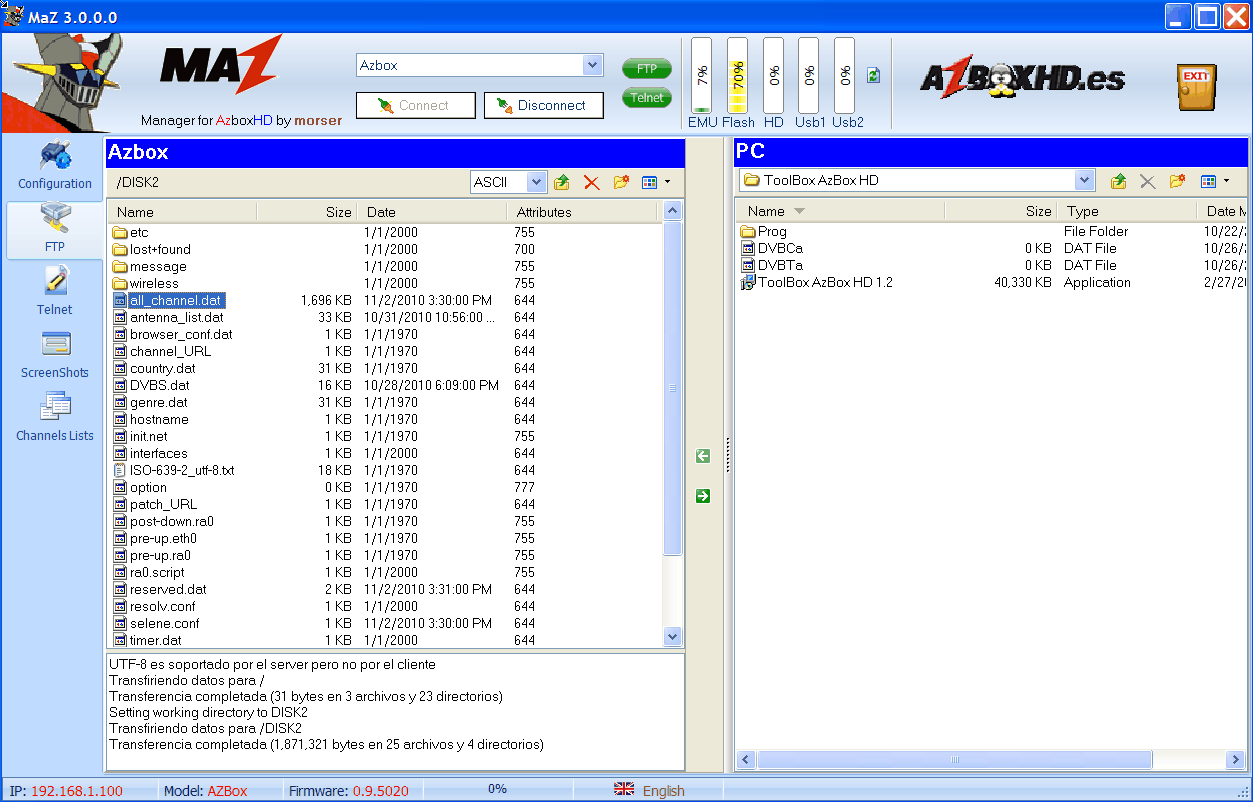This screenshot has width=1253, height=802.
Task: Click the right transfer arrow to PC
Action: click(703, 496)
